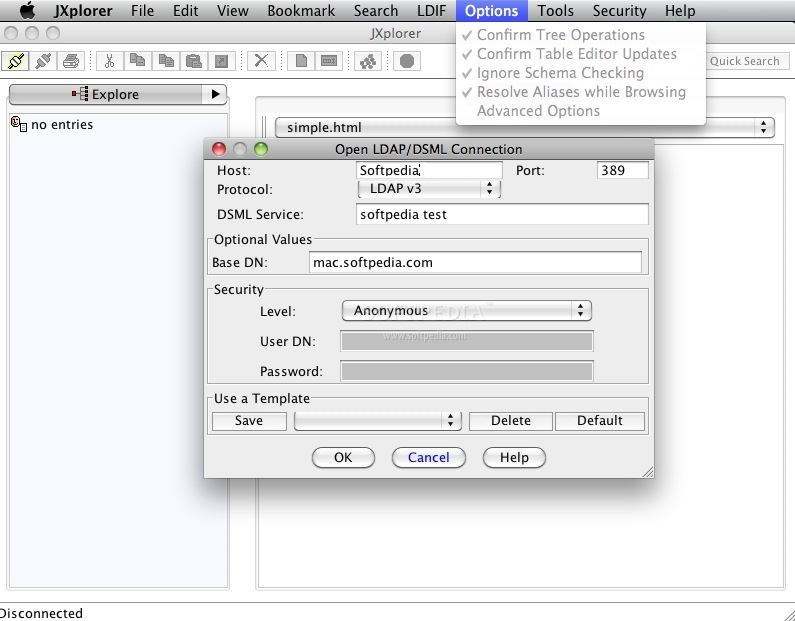
Task: Toggle Ignore Schema Checking option
Action: tap(581, 73)
